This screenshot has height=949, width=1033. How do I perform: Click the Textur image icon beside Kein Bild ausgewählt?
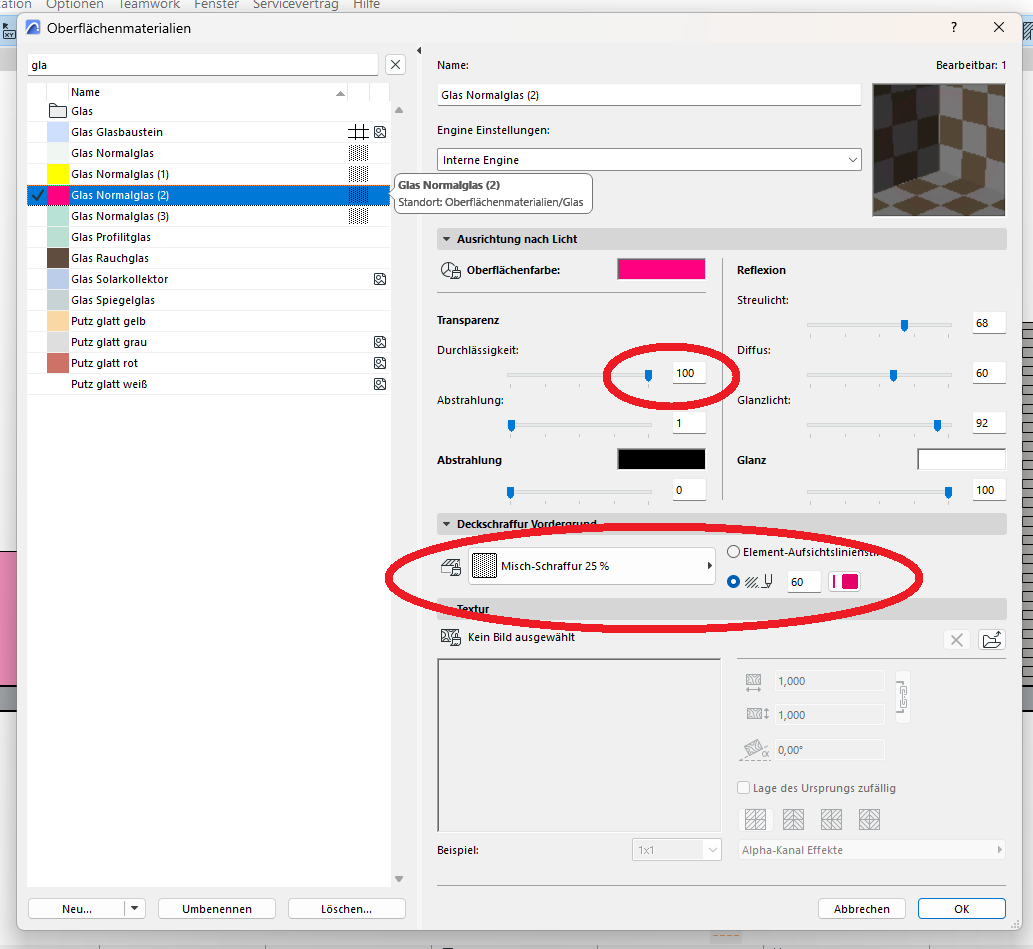451,637
